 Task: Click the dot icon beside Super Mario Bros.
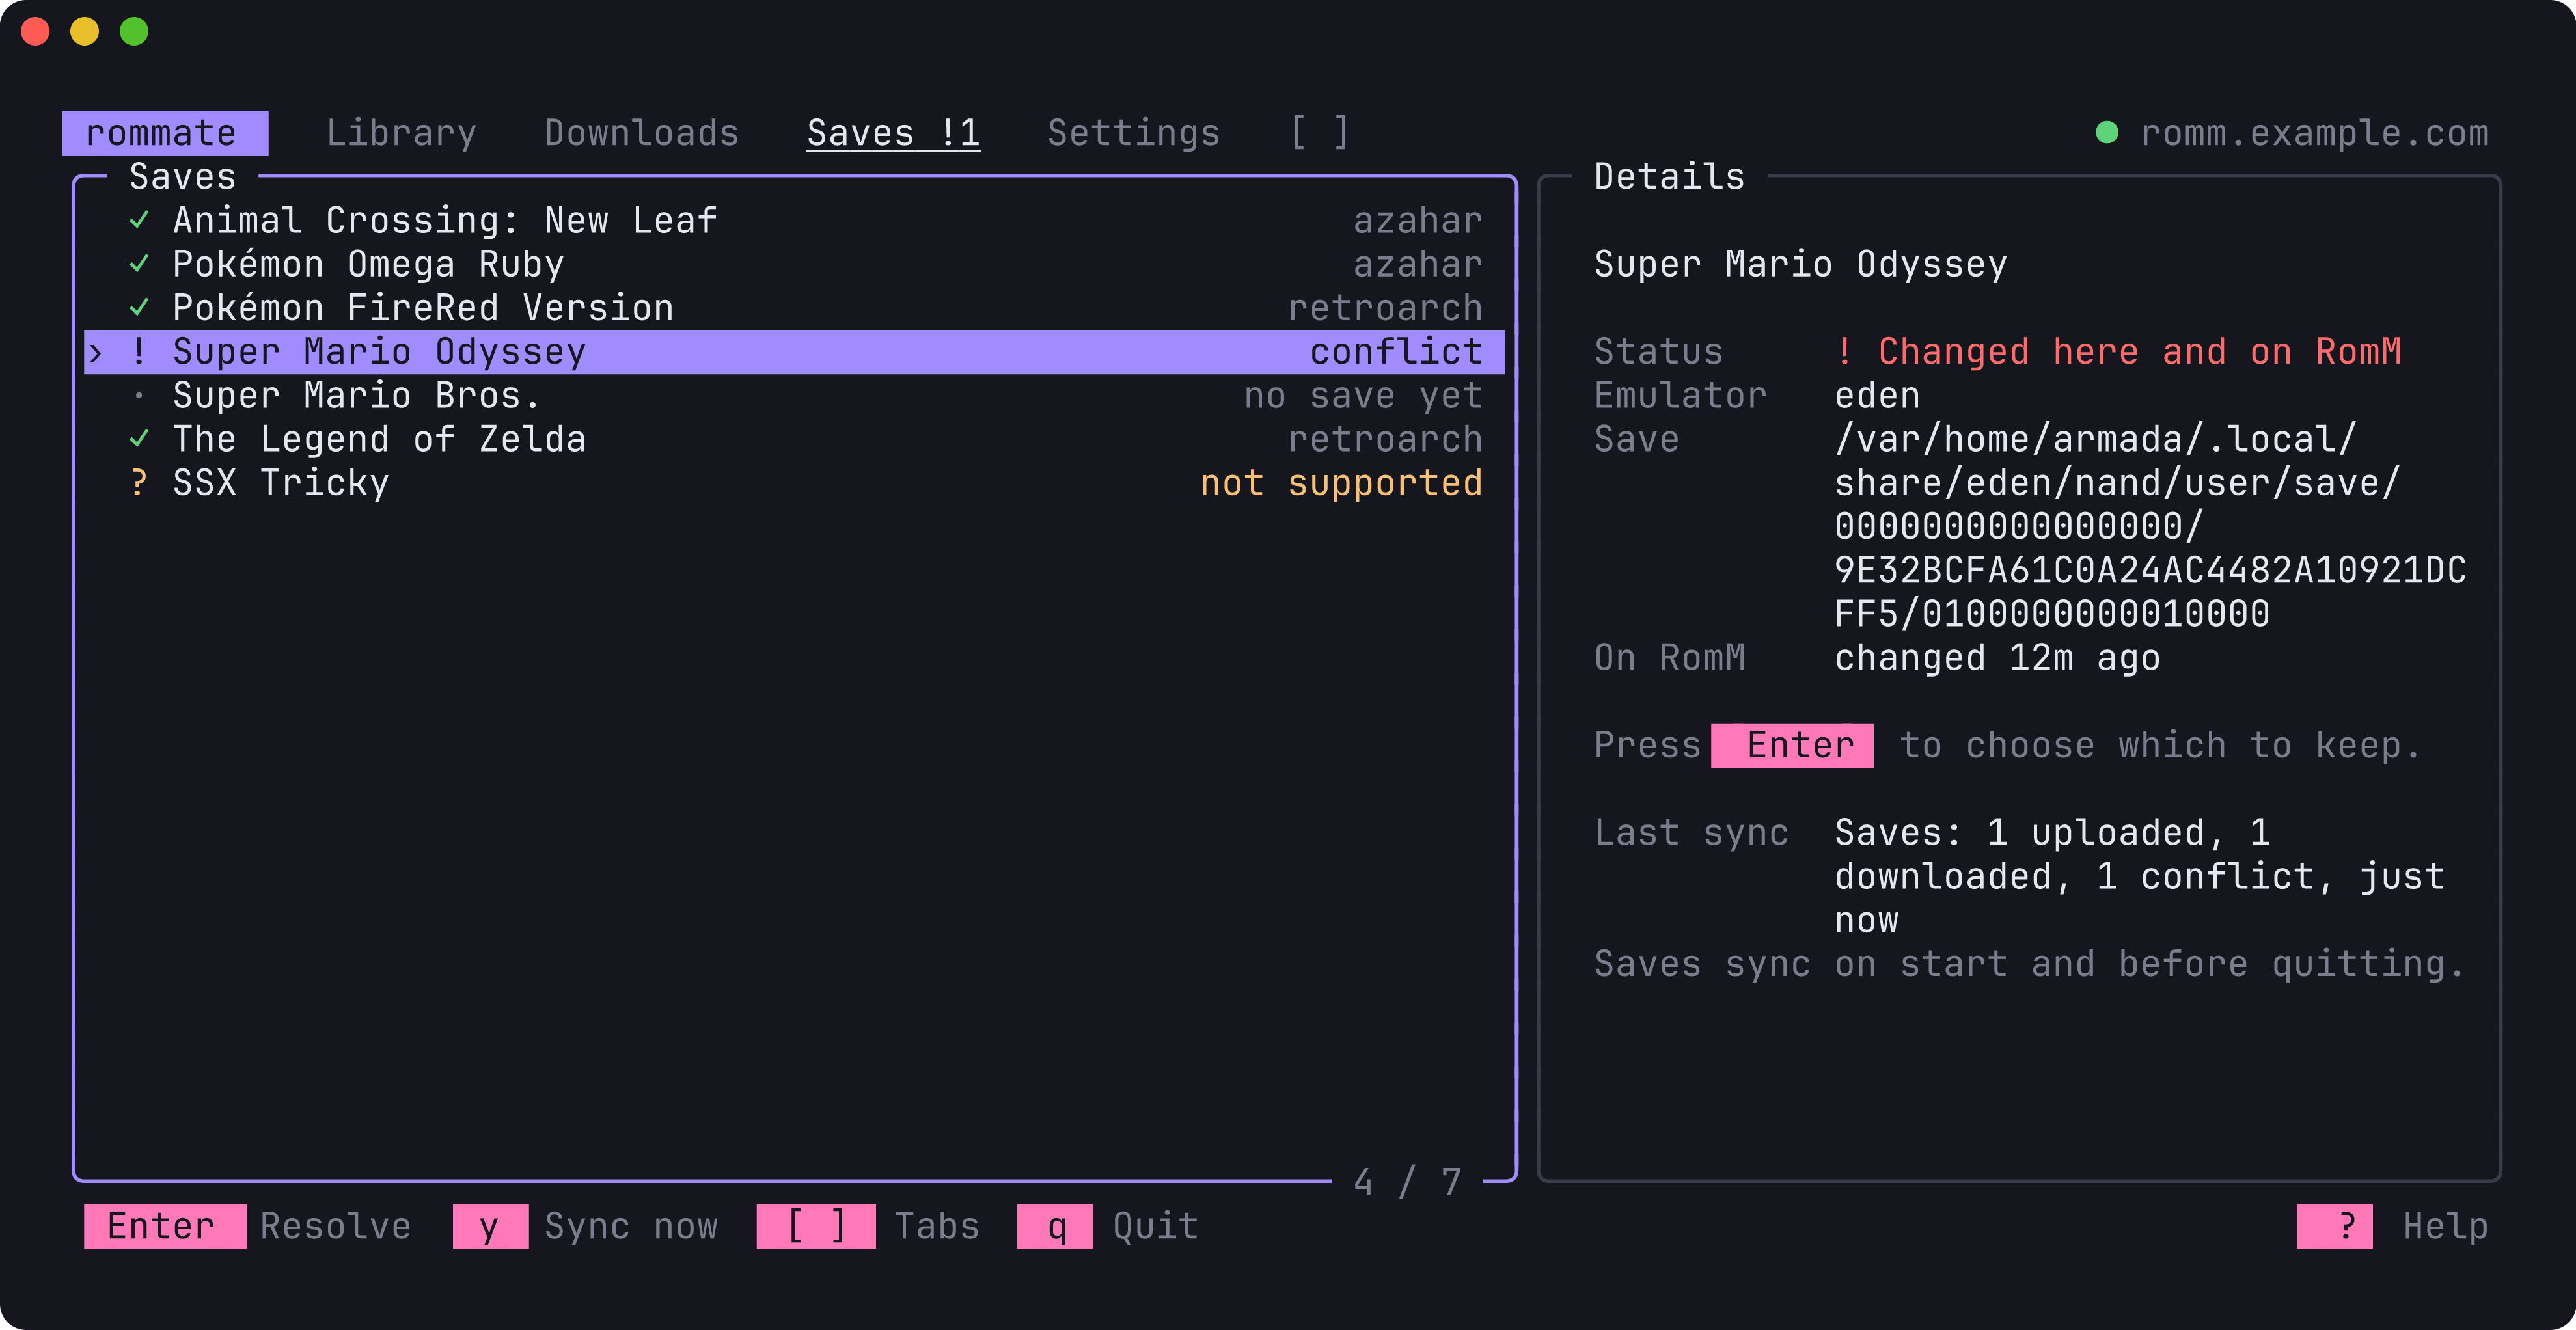tap(139, 396)
